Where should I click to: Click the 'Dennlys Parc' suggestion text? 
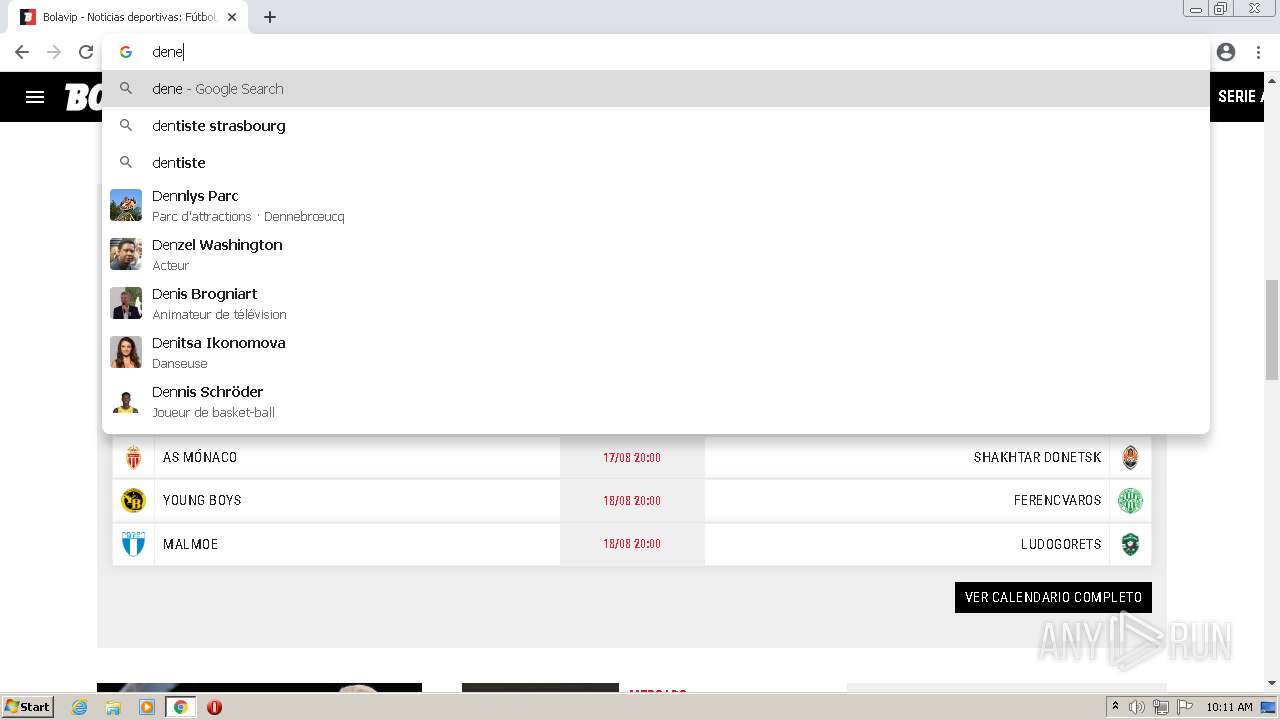pos(195,196)
